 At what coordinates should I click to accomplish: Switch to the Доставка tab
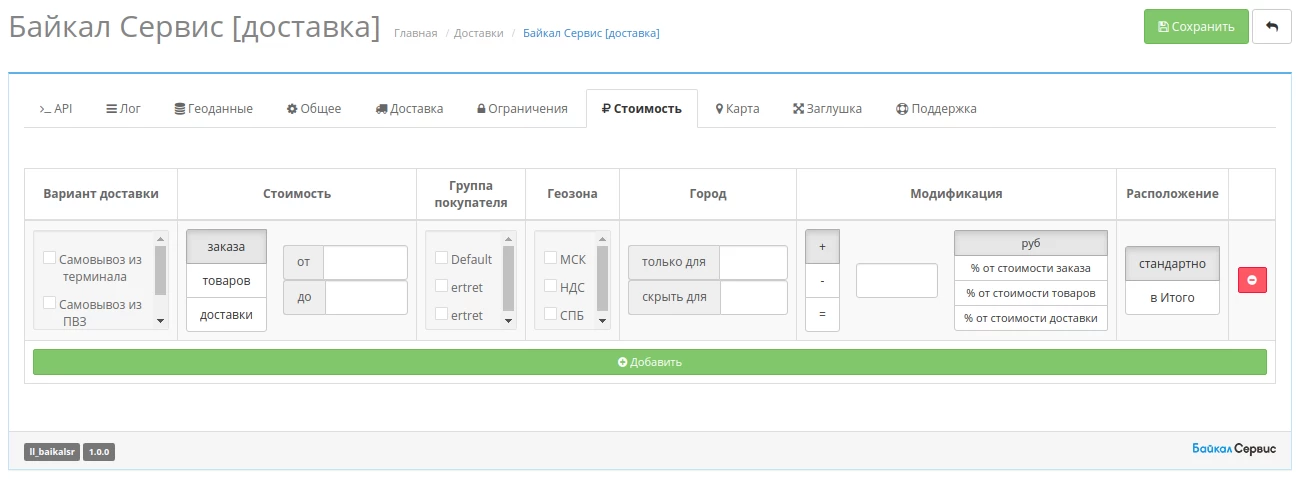click(x=409, y=108)
